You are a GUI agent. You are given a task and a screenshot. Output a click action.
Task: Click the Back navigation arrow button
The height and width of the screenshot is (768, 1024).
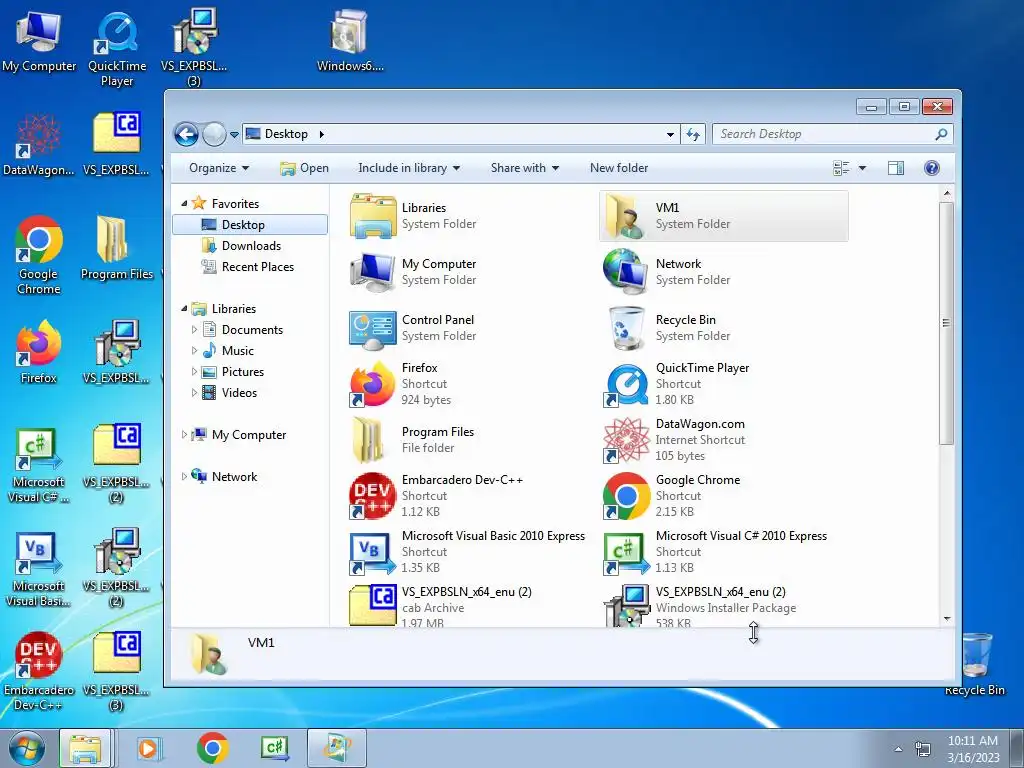point(186,135)
